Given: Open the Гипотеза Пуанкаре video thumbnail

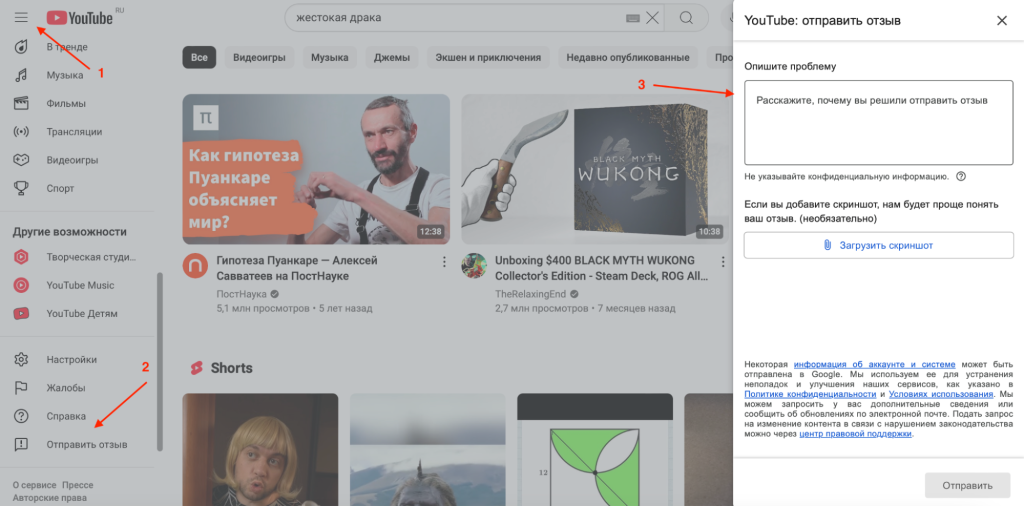Looking at the screenshot, I should (316, 169).
